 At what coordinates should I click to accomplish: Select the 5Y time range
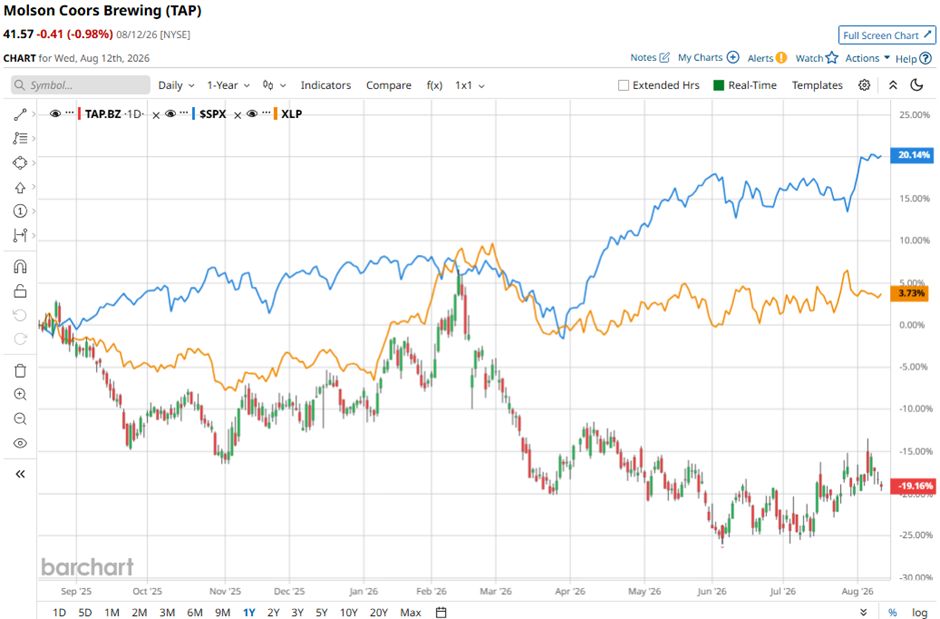322,612
